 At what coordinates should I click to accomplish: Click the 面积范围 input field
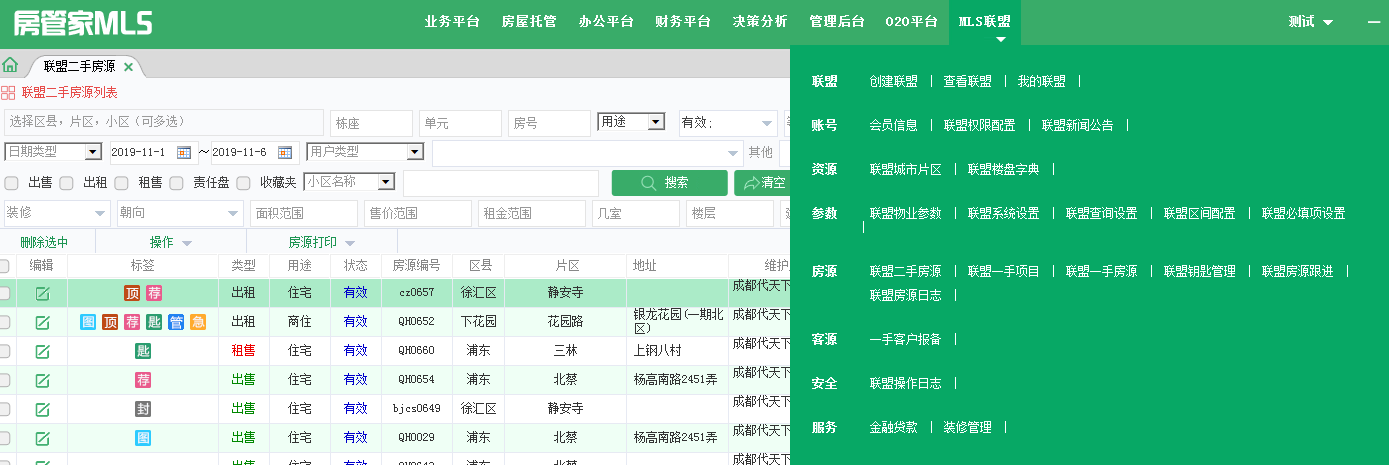pyautogui.click(x=304, y=214)
